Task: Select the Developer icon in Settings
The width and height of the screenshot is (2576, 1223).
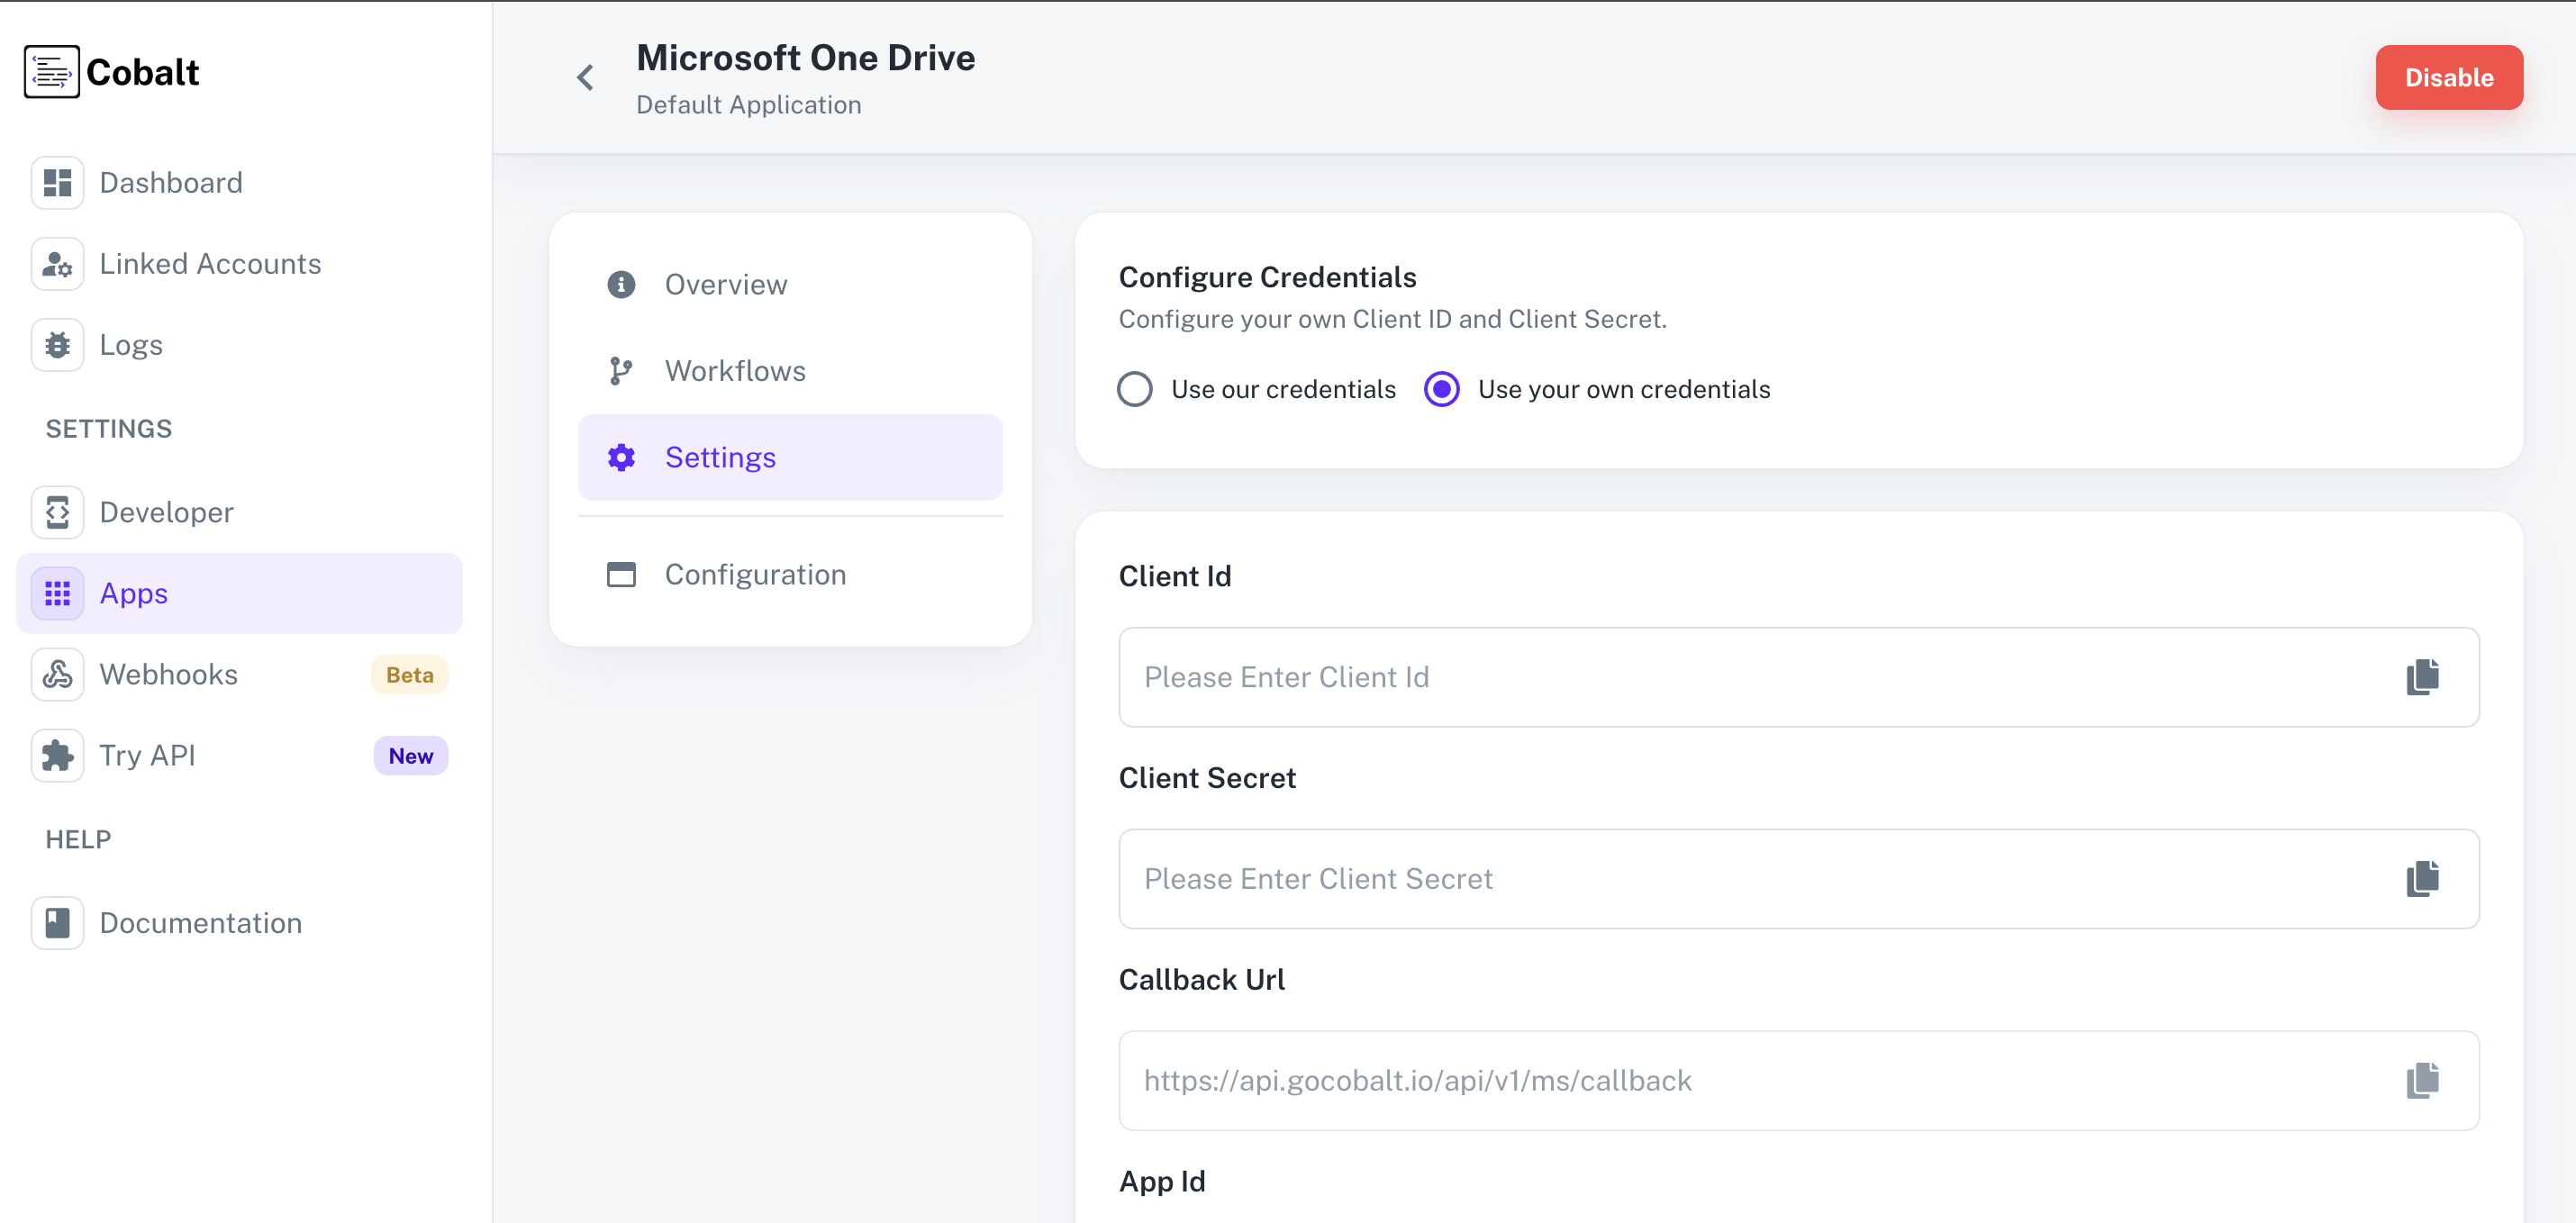Action: (x=57, y=512)
